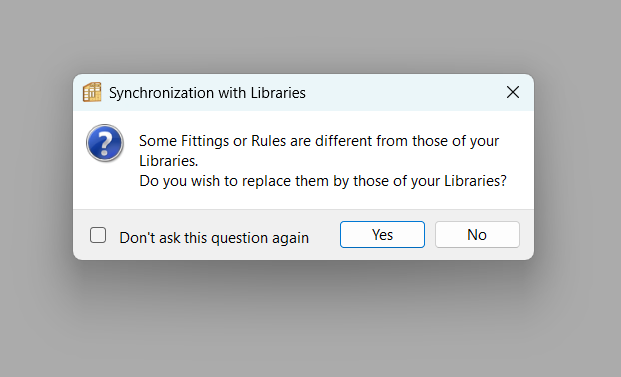Click the blue question mark icon
Screen dimensions: 621x377
coord(105,143)
